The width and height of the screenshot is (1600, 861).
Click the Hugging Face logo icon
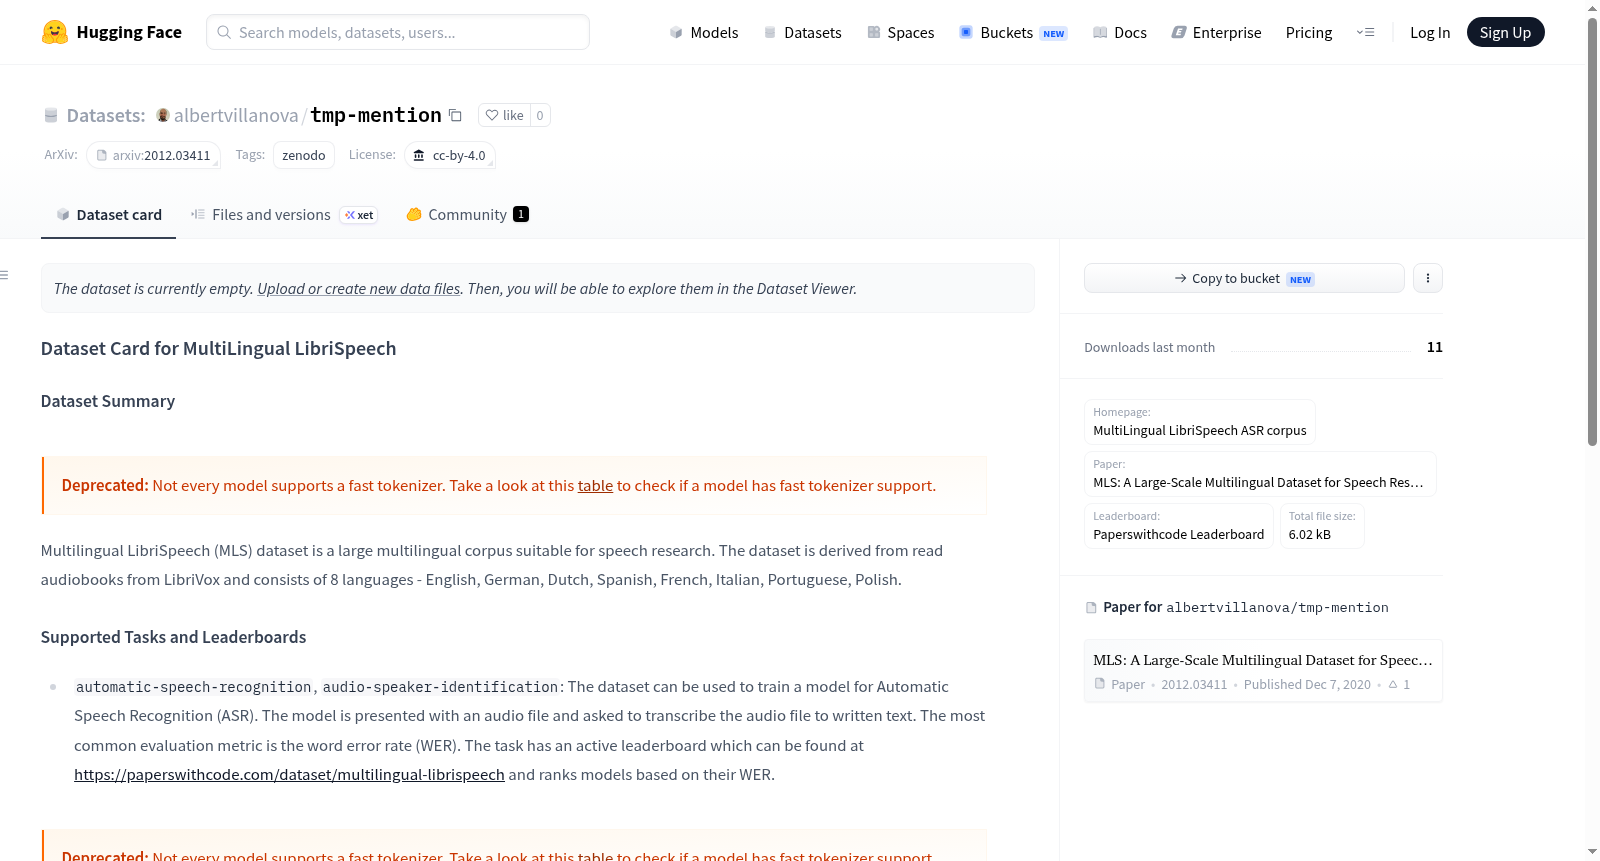(x=55, y=32)
